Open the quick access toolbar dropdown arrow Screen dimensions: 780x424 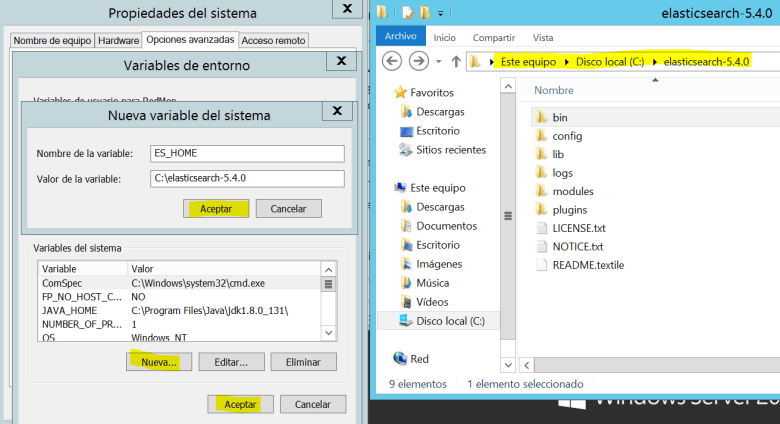click(x=441, y=15)
